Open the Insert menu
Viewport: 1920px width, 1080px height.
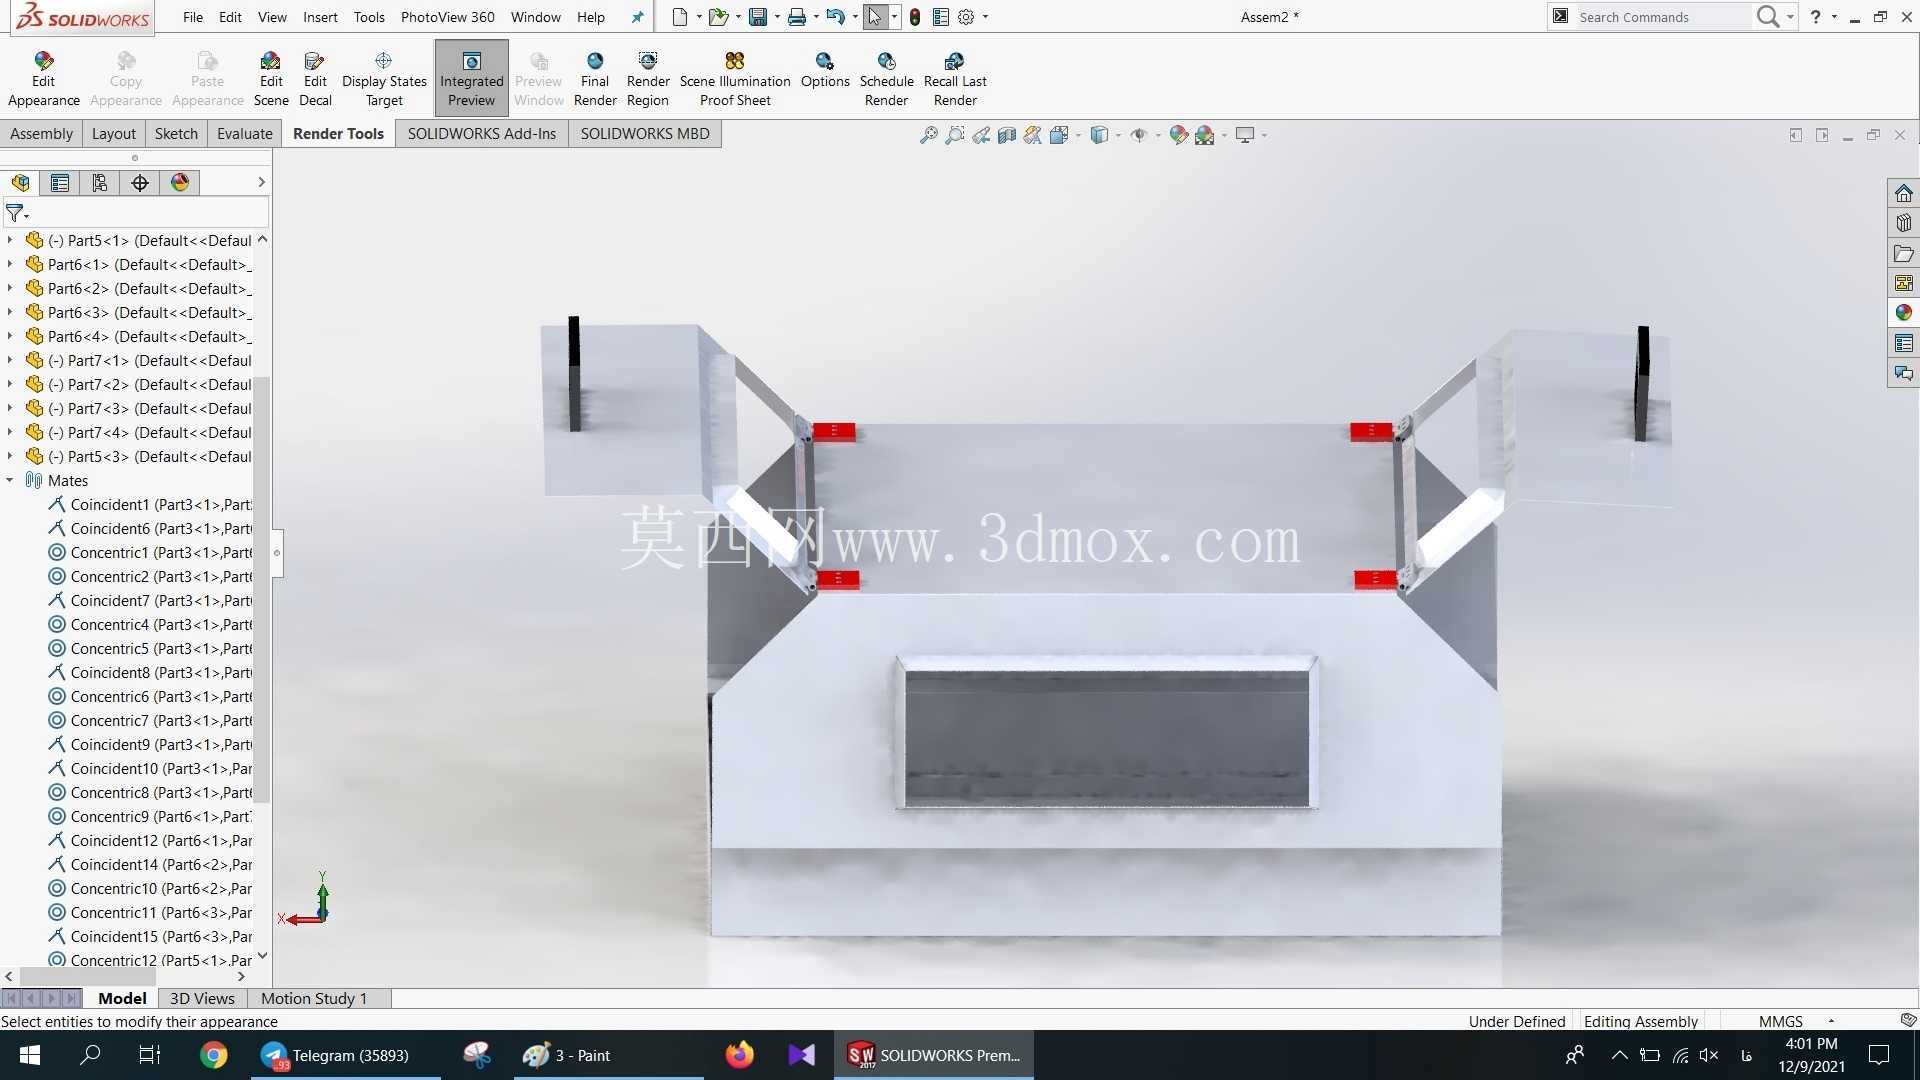tap(320, 17)
